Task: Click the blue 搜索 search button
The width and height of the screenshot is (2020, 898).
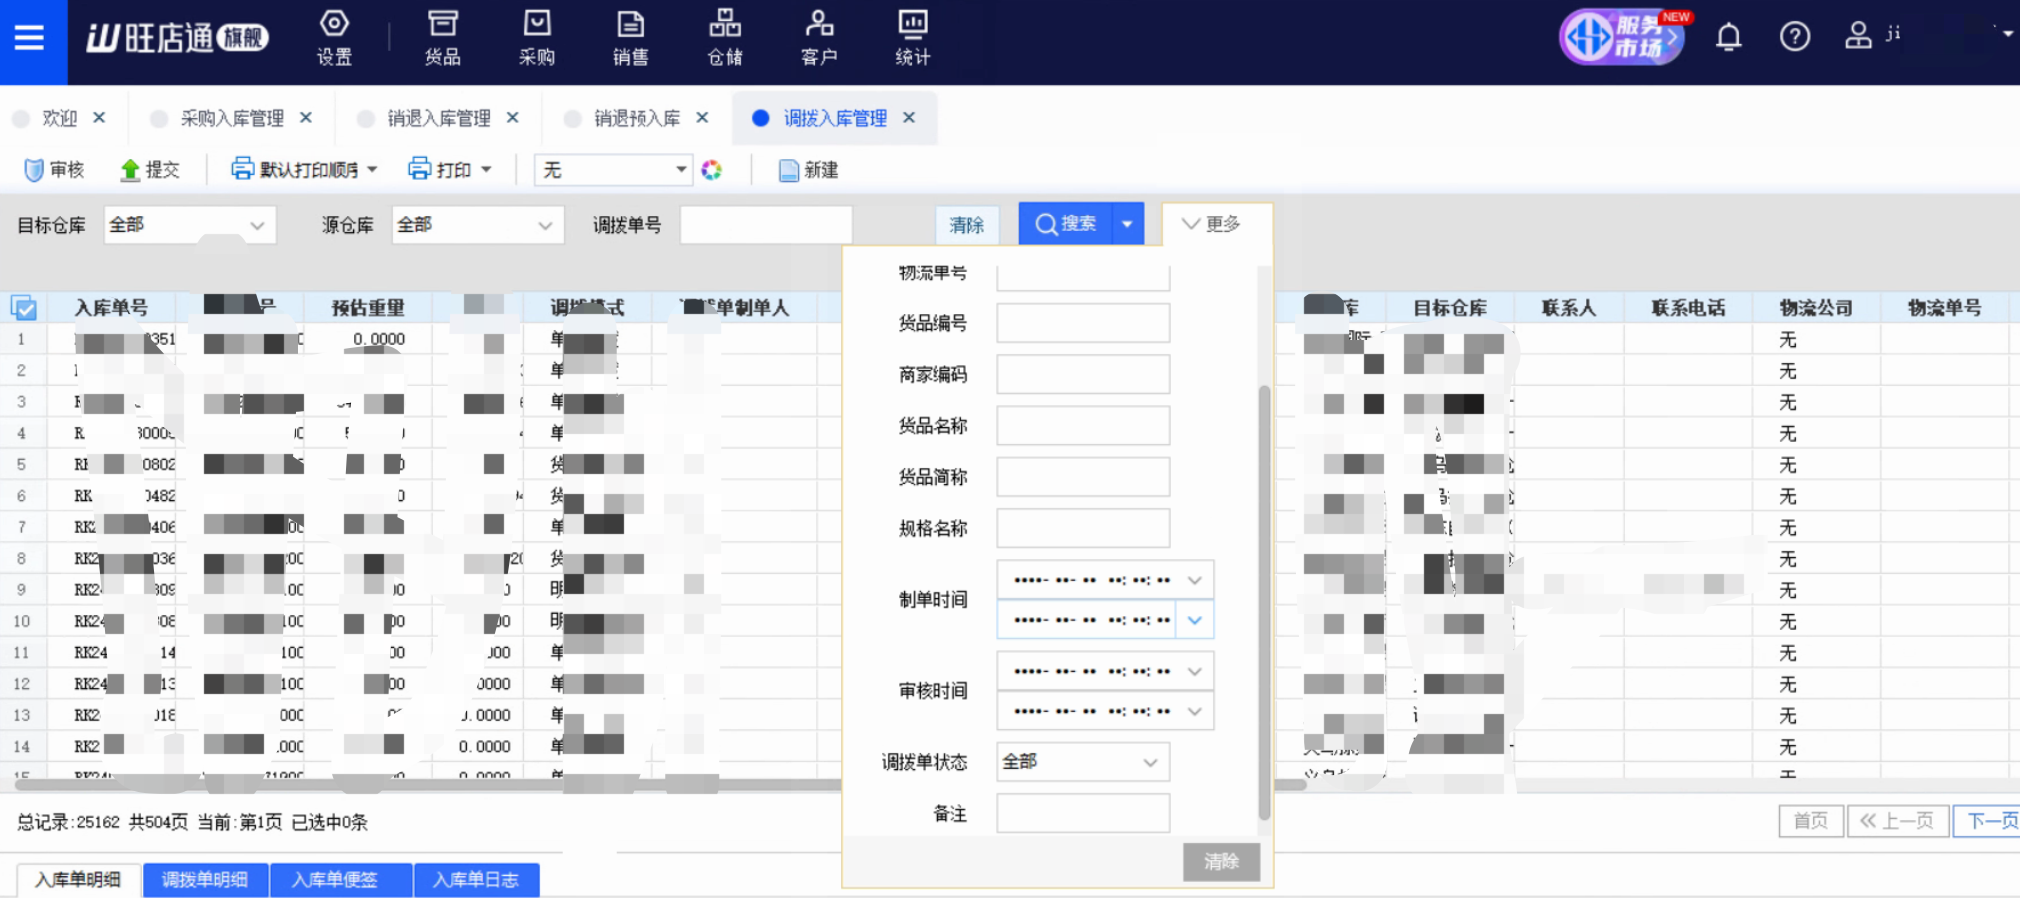Action: (1066, 224)
